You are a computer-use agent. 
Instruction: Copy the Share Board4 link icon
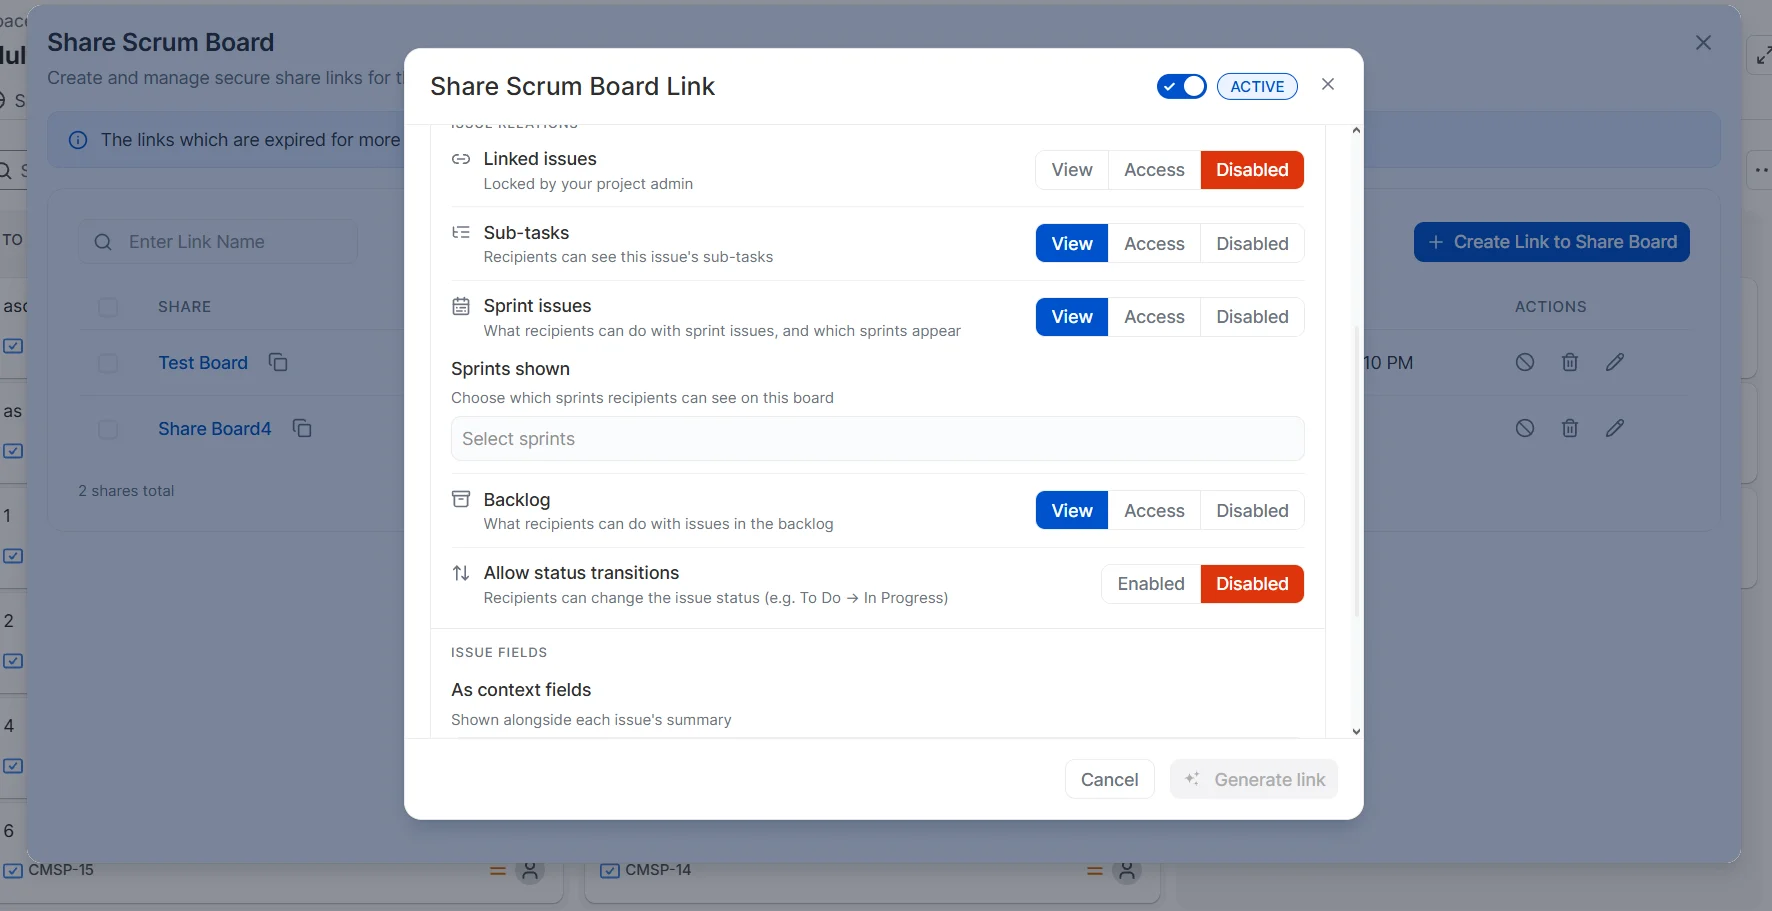[x=302, y=428]
